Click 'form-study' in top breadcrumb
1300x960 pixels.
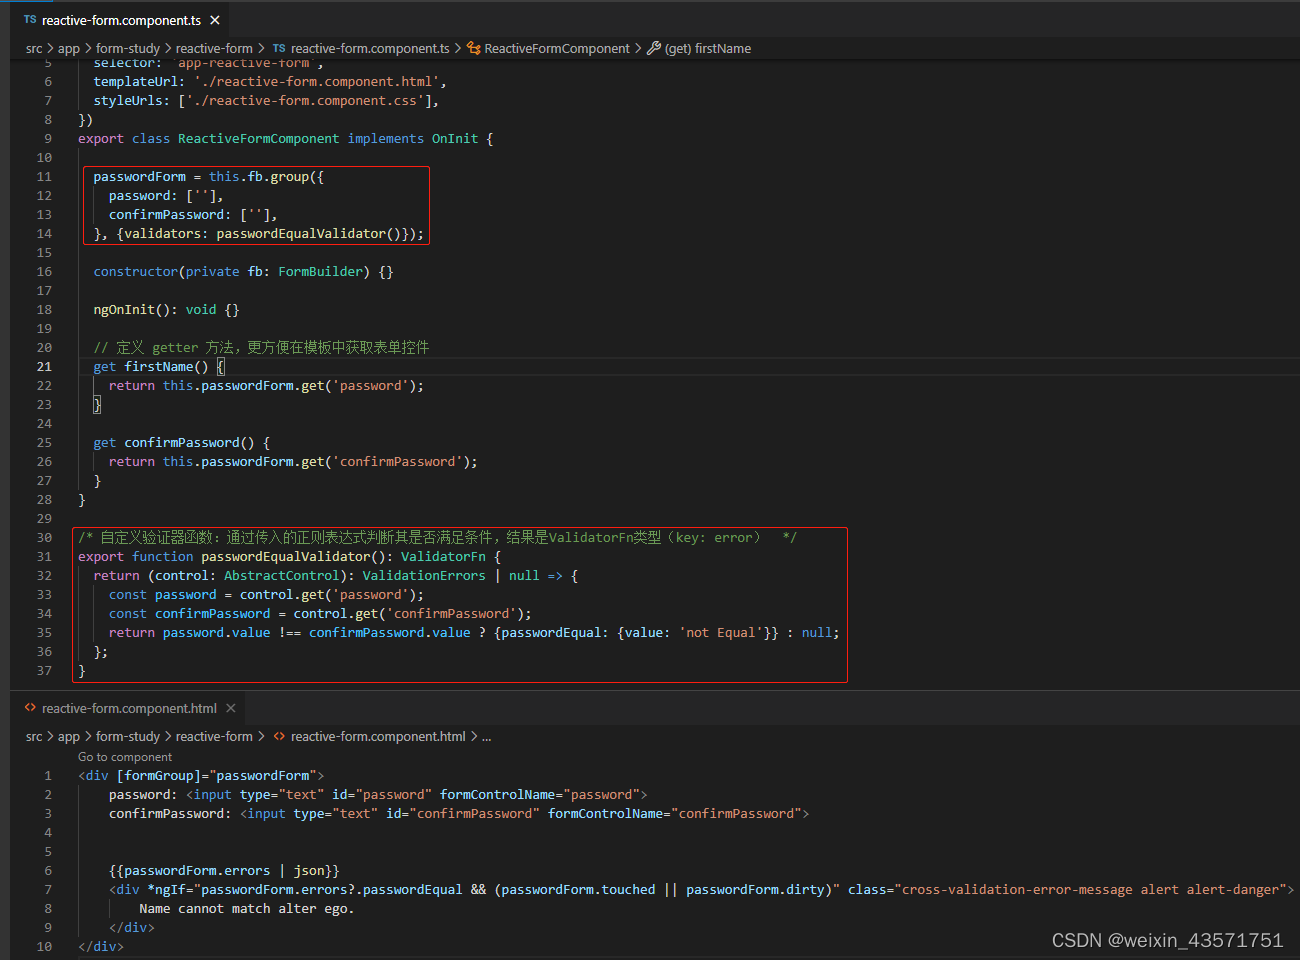click(x=128, y=48)
